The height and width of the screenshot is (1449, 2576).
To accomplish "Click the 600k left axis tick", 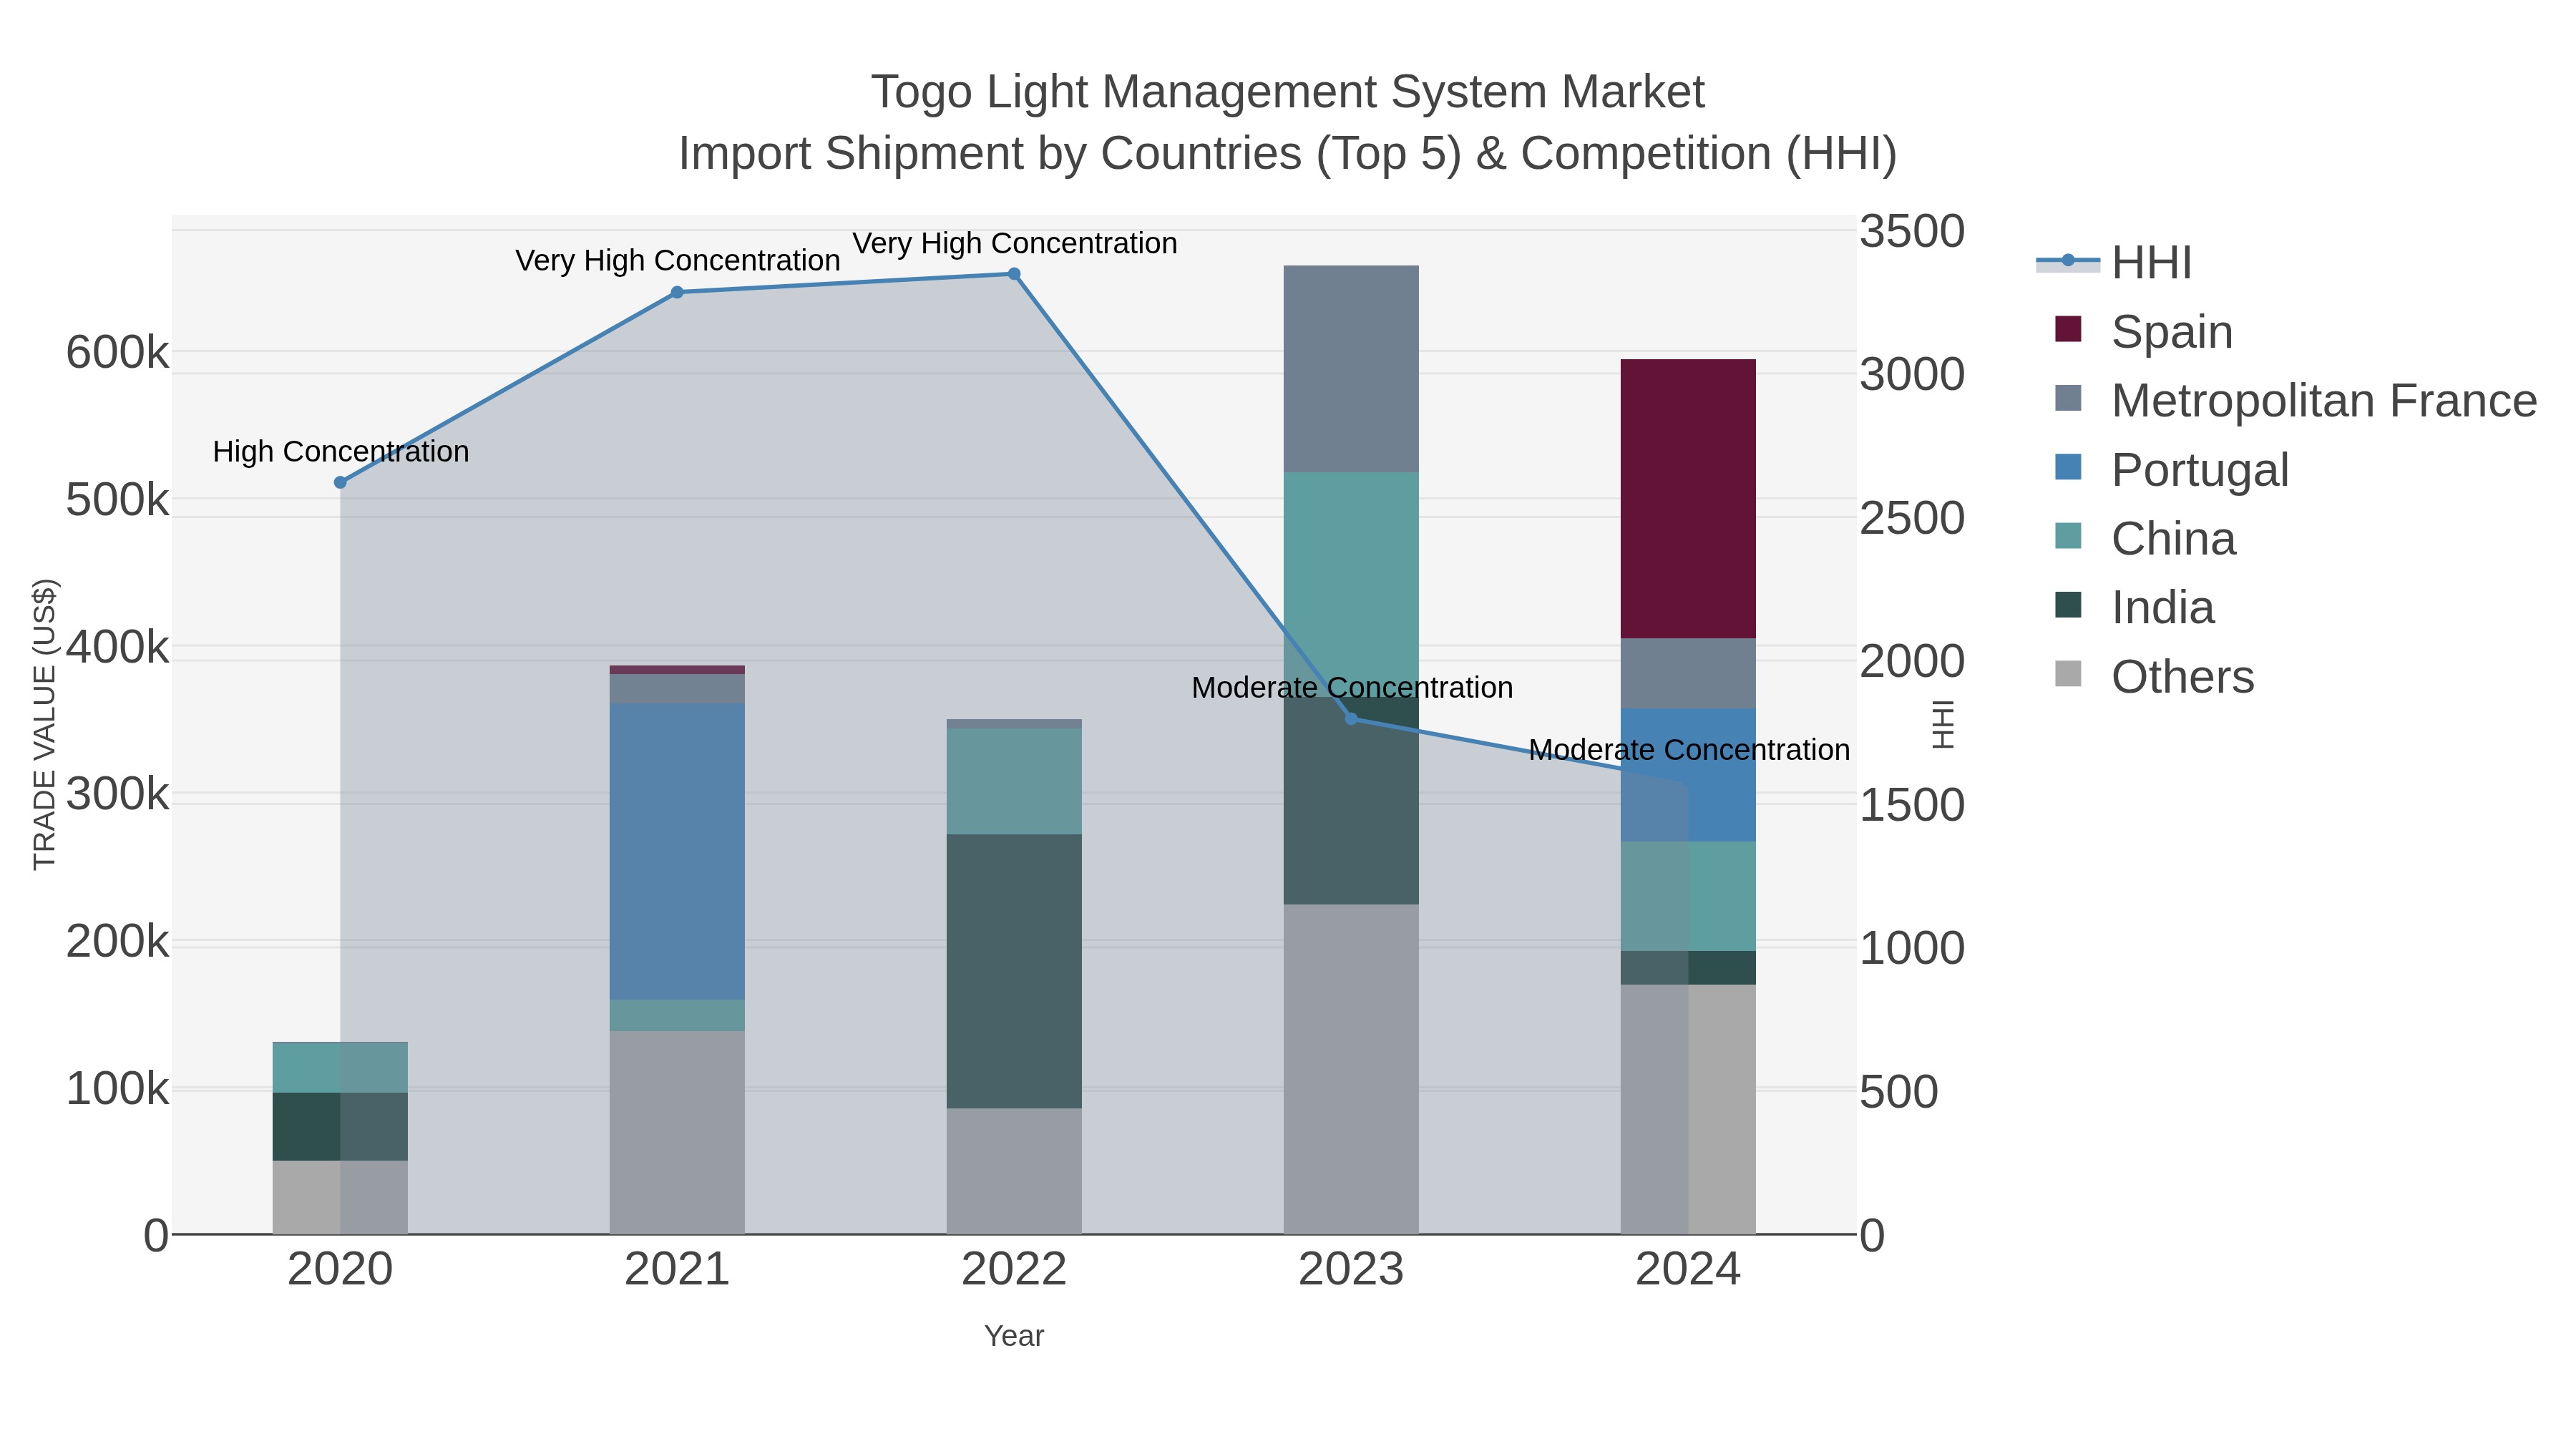I will coord(117,352).
